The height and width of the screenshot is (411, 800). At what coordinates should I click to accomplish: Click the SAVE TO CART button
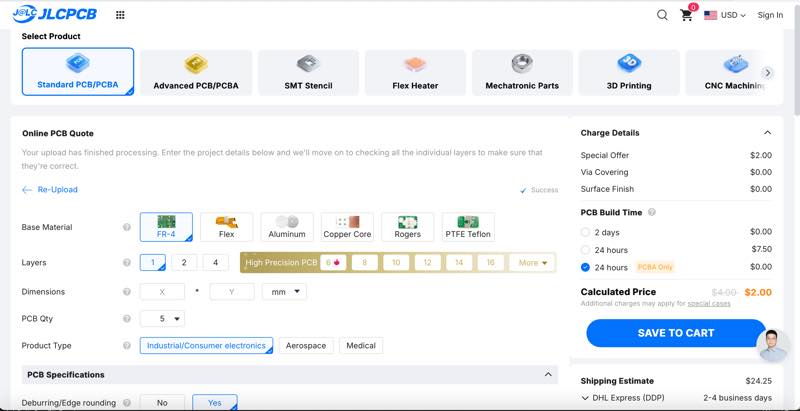(x=675, y=333)
